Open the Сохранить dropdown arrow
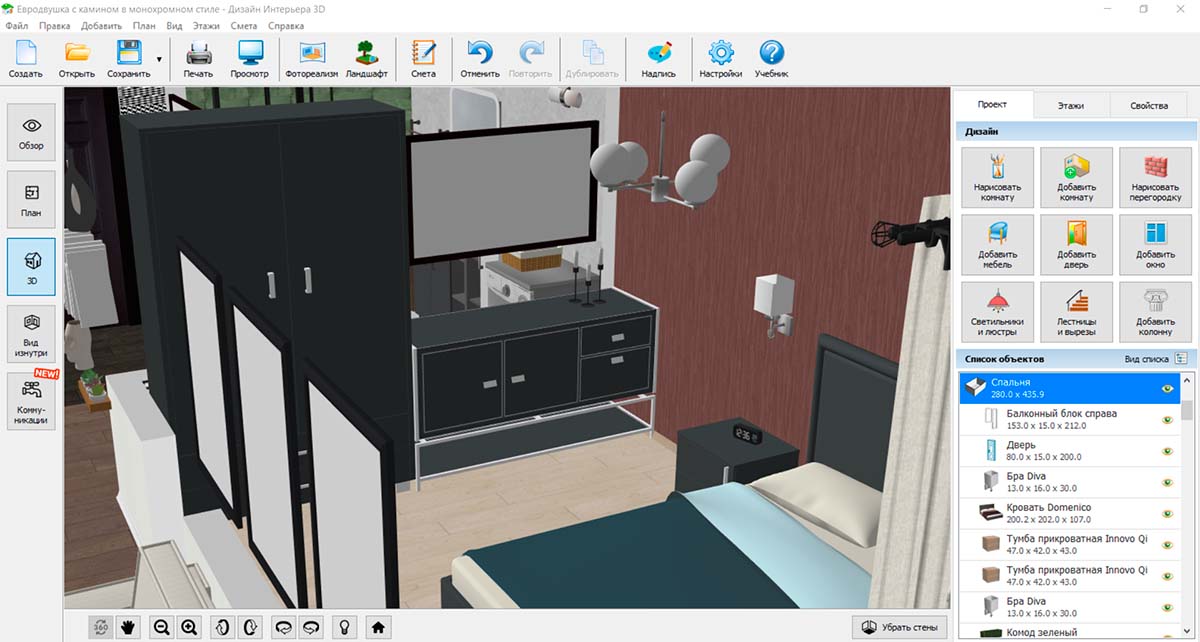Viewport: 1200px width, 642px height. 158,60
